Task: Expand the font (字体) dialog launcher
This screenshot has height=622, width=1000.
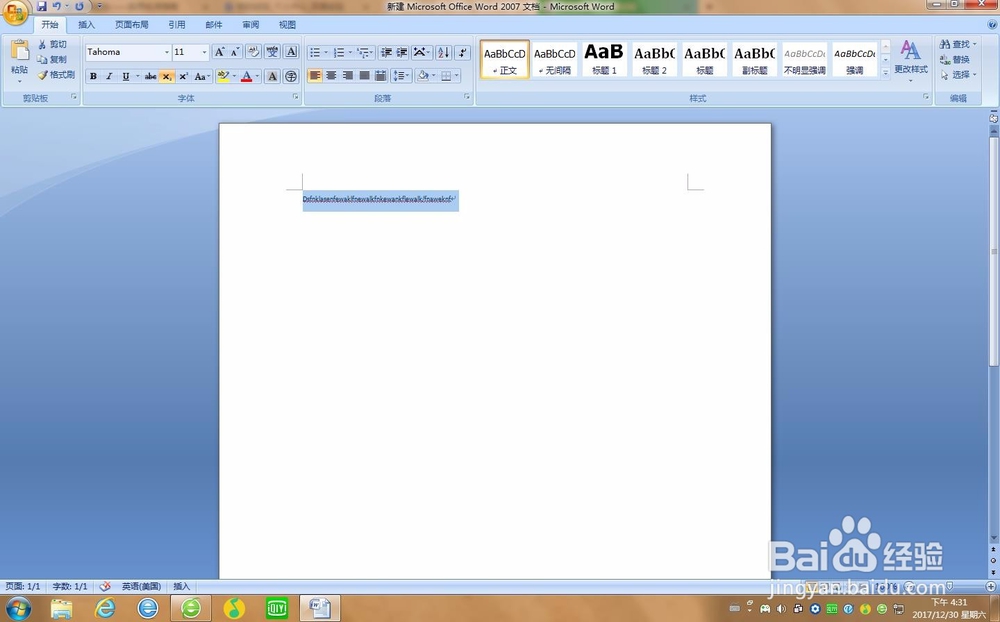Action: coord(295,97)
